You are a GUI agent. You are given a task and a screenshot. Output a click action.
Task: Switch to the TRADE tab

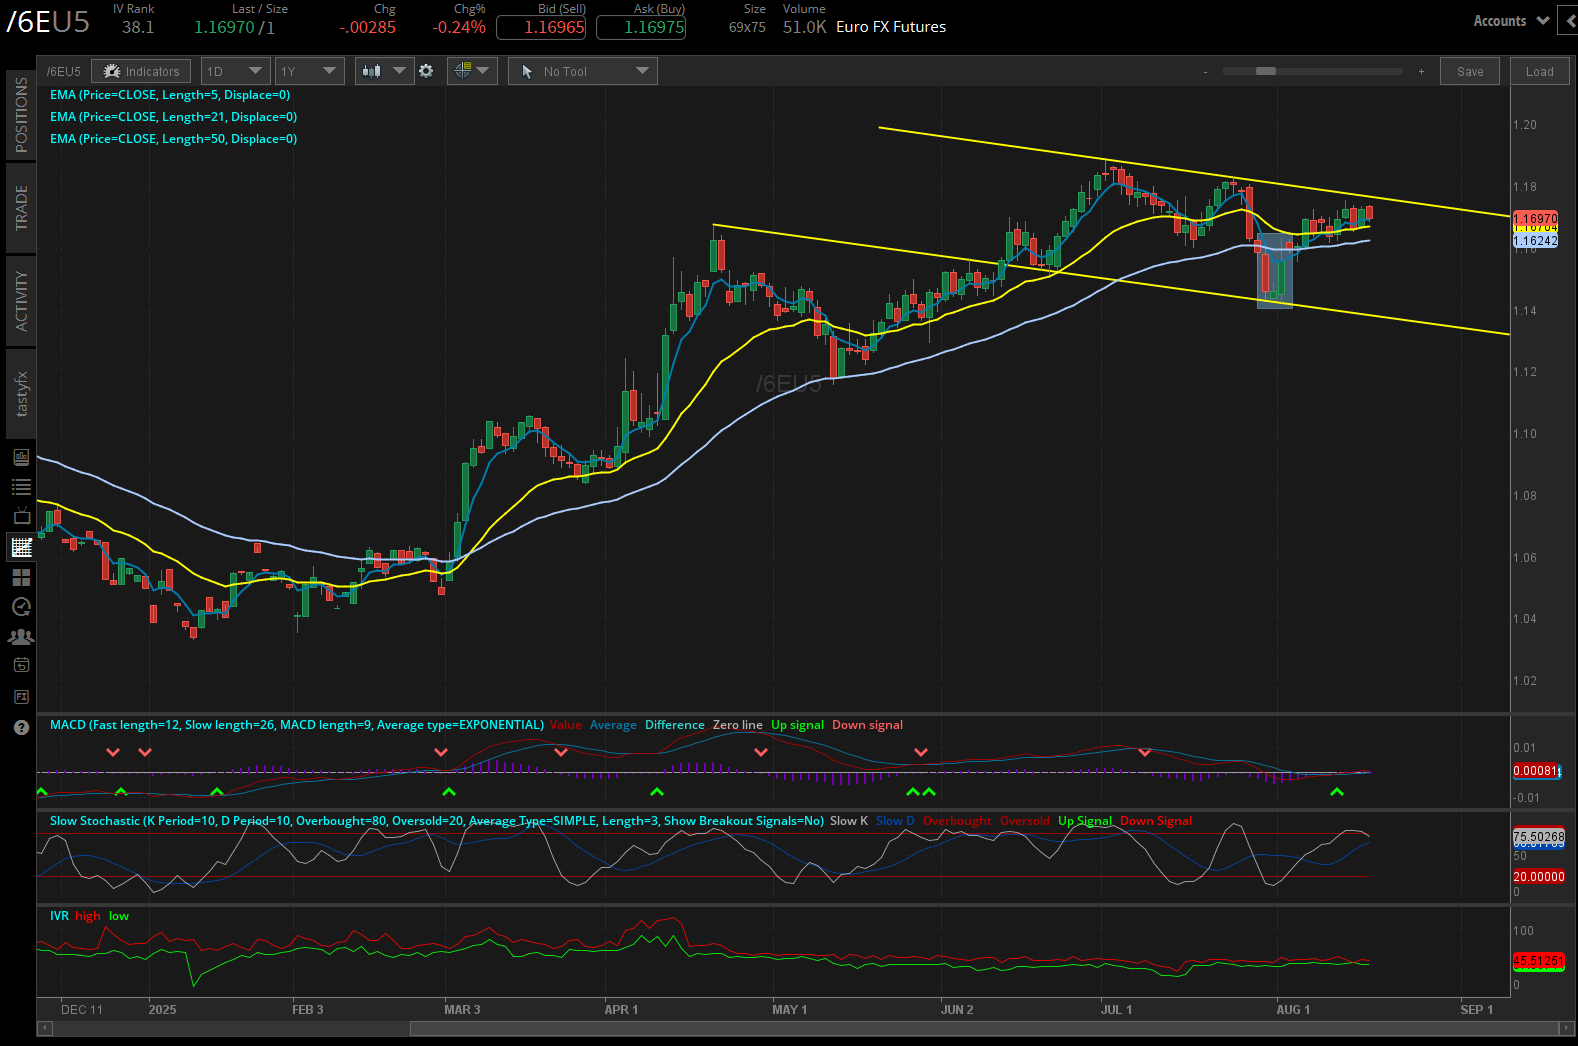point(21,208)
